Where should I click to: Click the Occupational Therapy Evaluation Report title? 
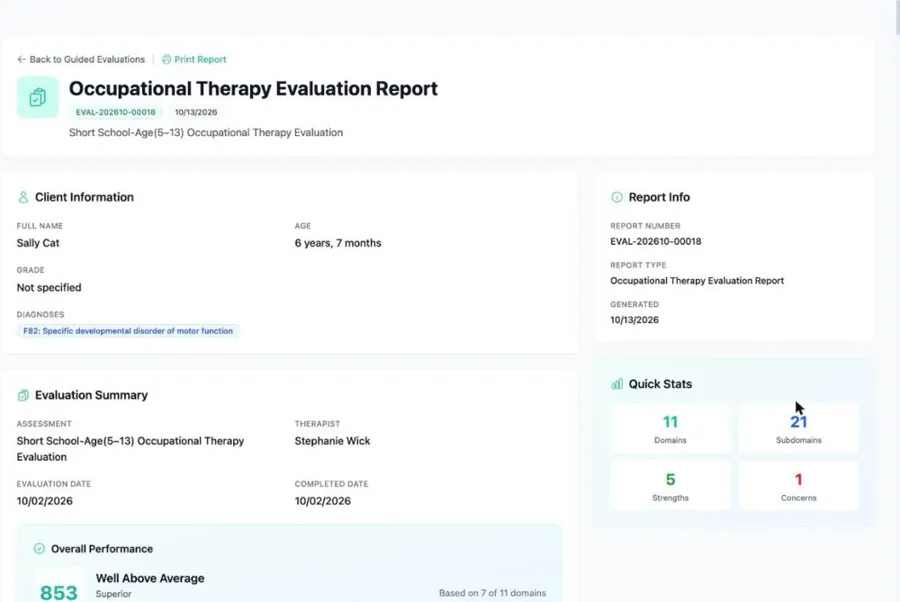[x=253, y=88]
